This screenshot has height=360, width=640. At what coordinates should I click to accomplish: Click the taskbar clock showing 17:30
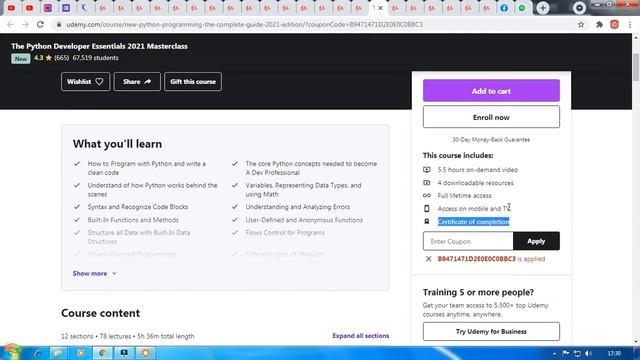tap(614, 353)
